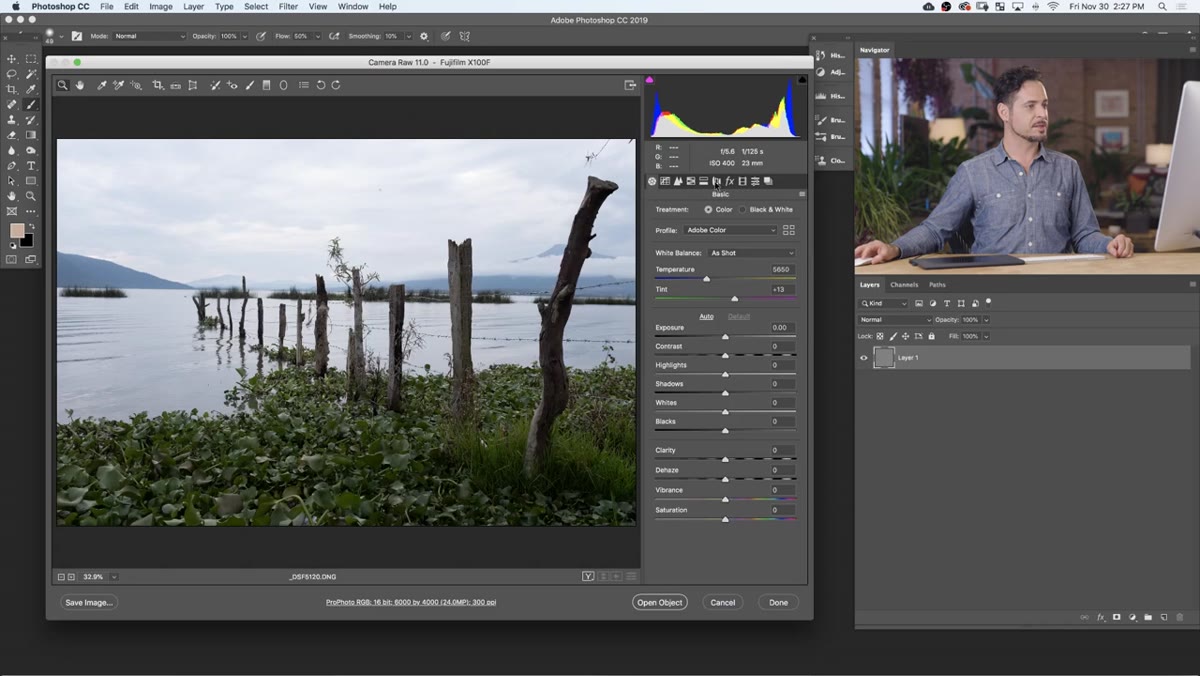Image resolution: width=1200 pixels, height=676 pixels.
Task: Open the brush Mode dropdown showing Normal
Action: [x=149, y=36]
